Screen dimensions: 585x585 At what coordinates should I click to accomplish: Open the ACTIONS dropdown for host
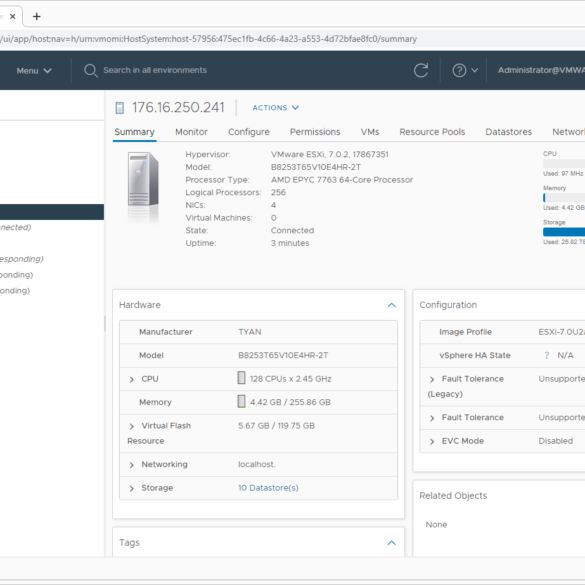(276, 108)
